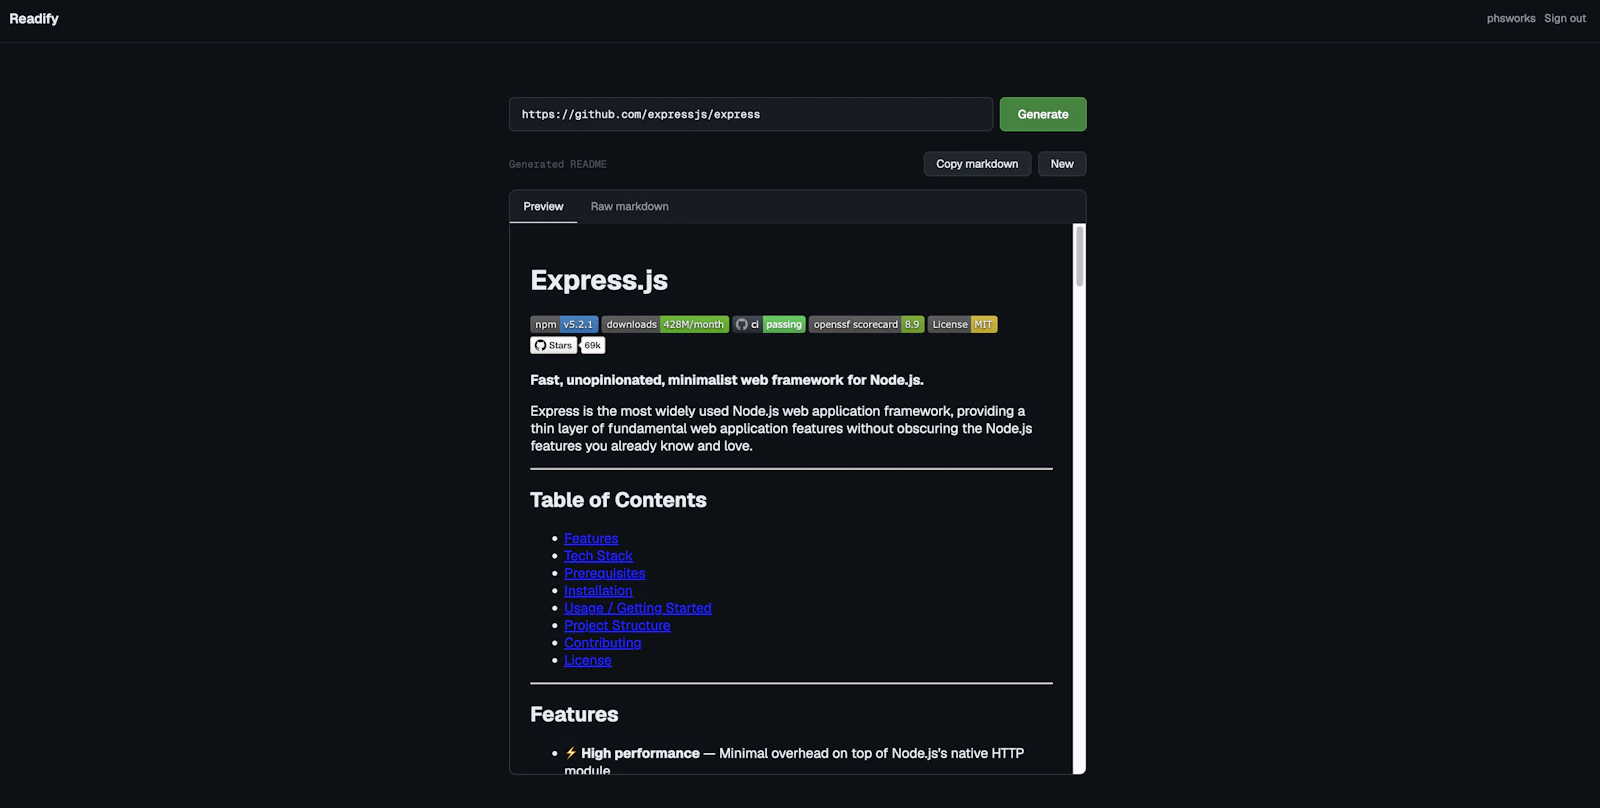Screen dimensions: 1600x808
Task: Click the green Generate button
Action: [1043, 114]
